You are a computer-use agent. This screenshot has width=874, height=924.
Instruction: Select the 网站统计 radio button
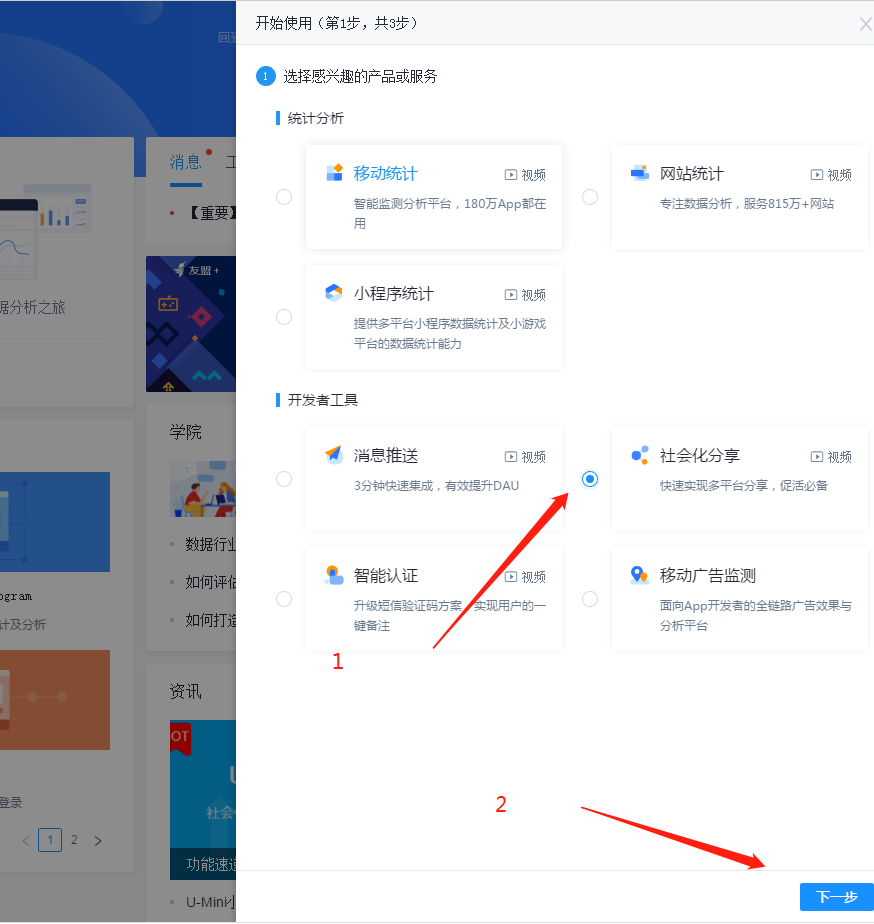point(590,197)
